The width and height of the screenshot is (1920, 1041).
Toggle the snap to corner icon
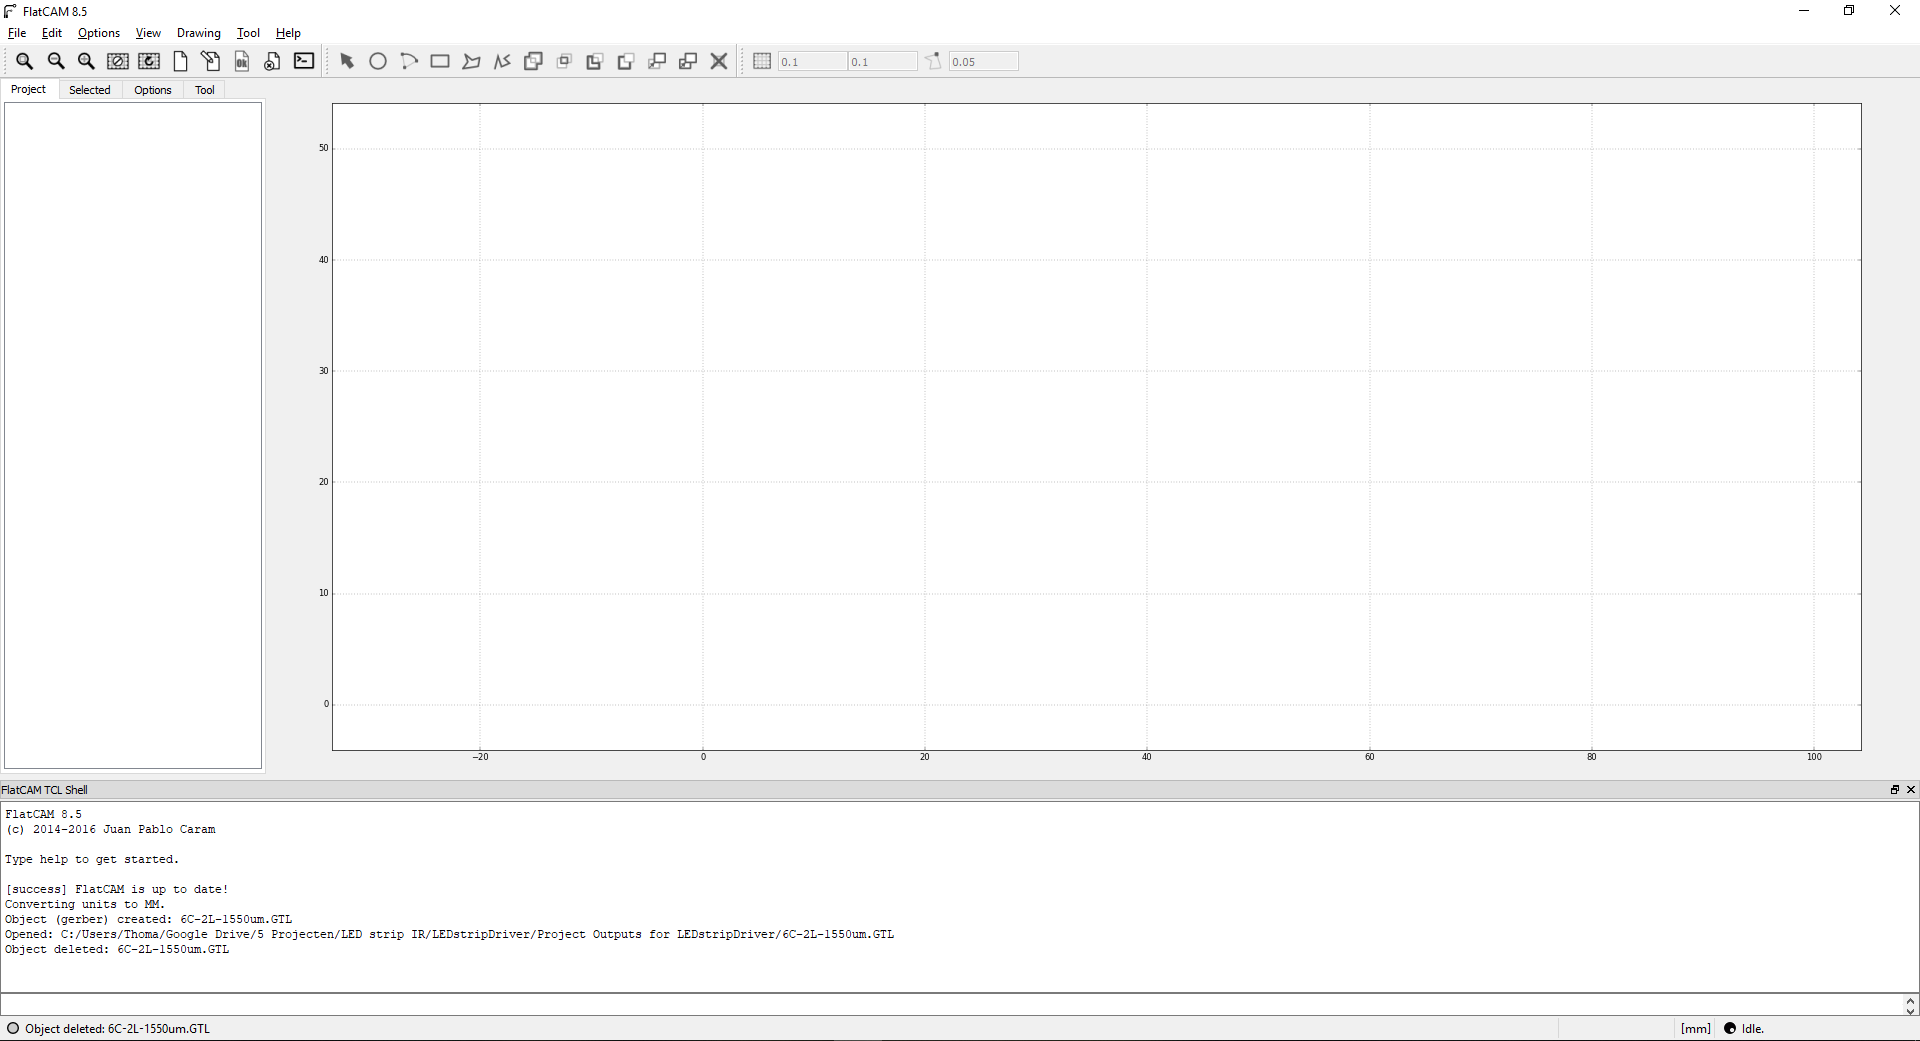click(x=933, y=62)
